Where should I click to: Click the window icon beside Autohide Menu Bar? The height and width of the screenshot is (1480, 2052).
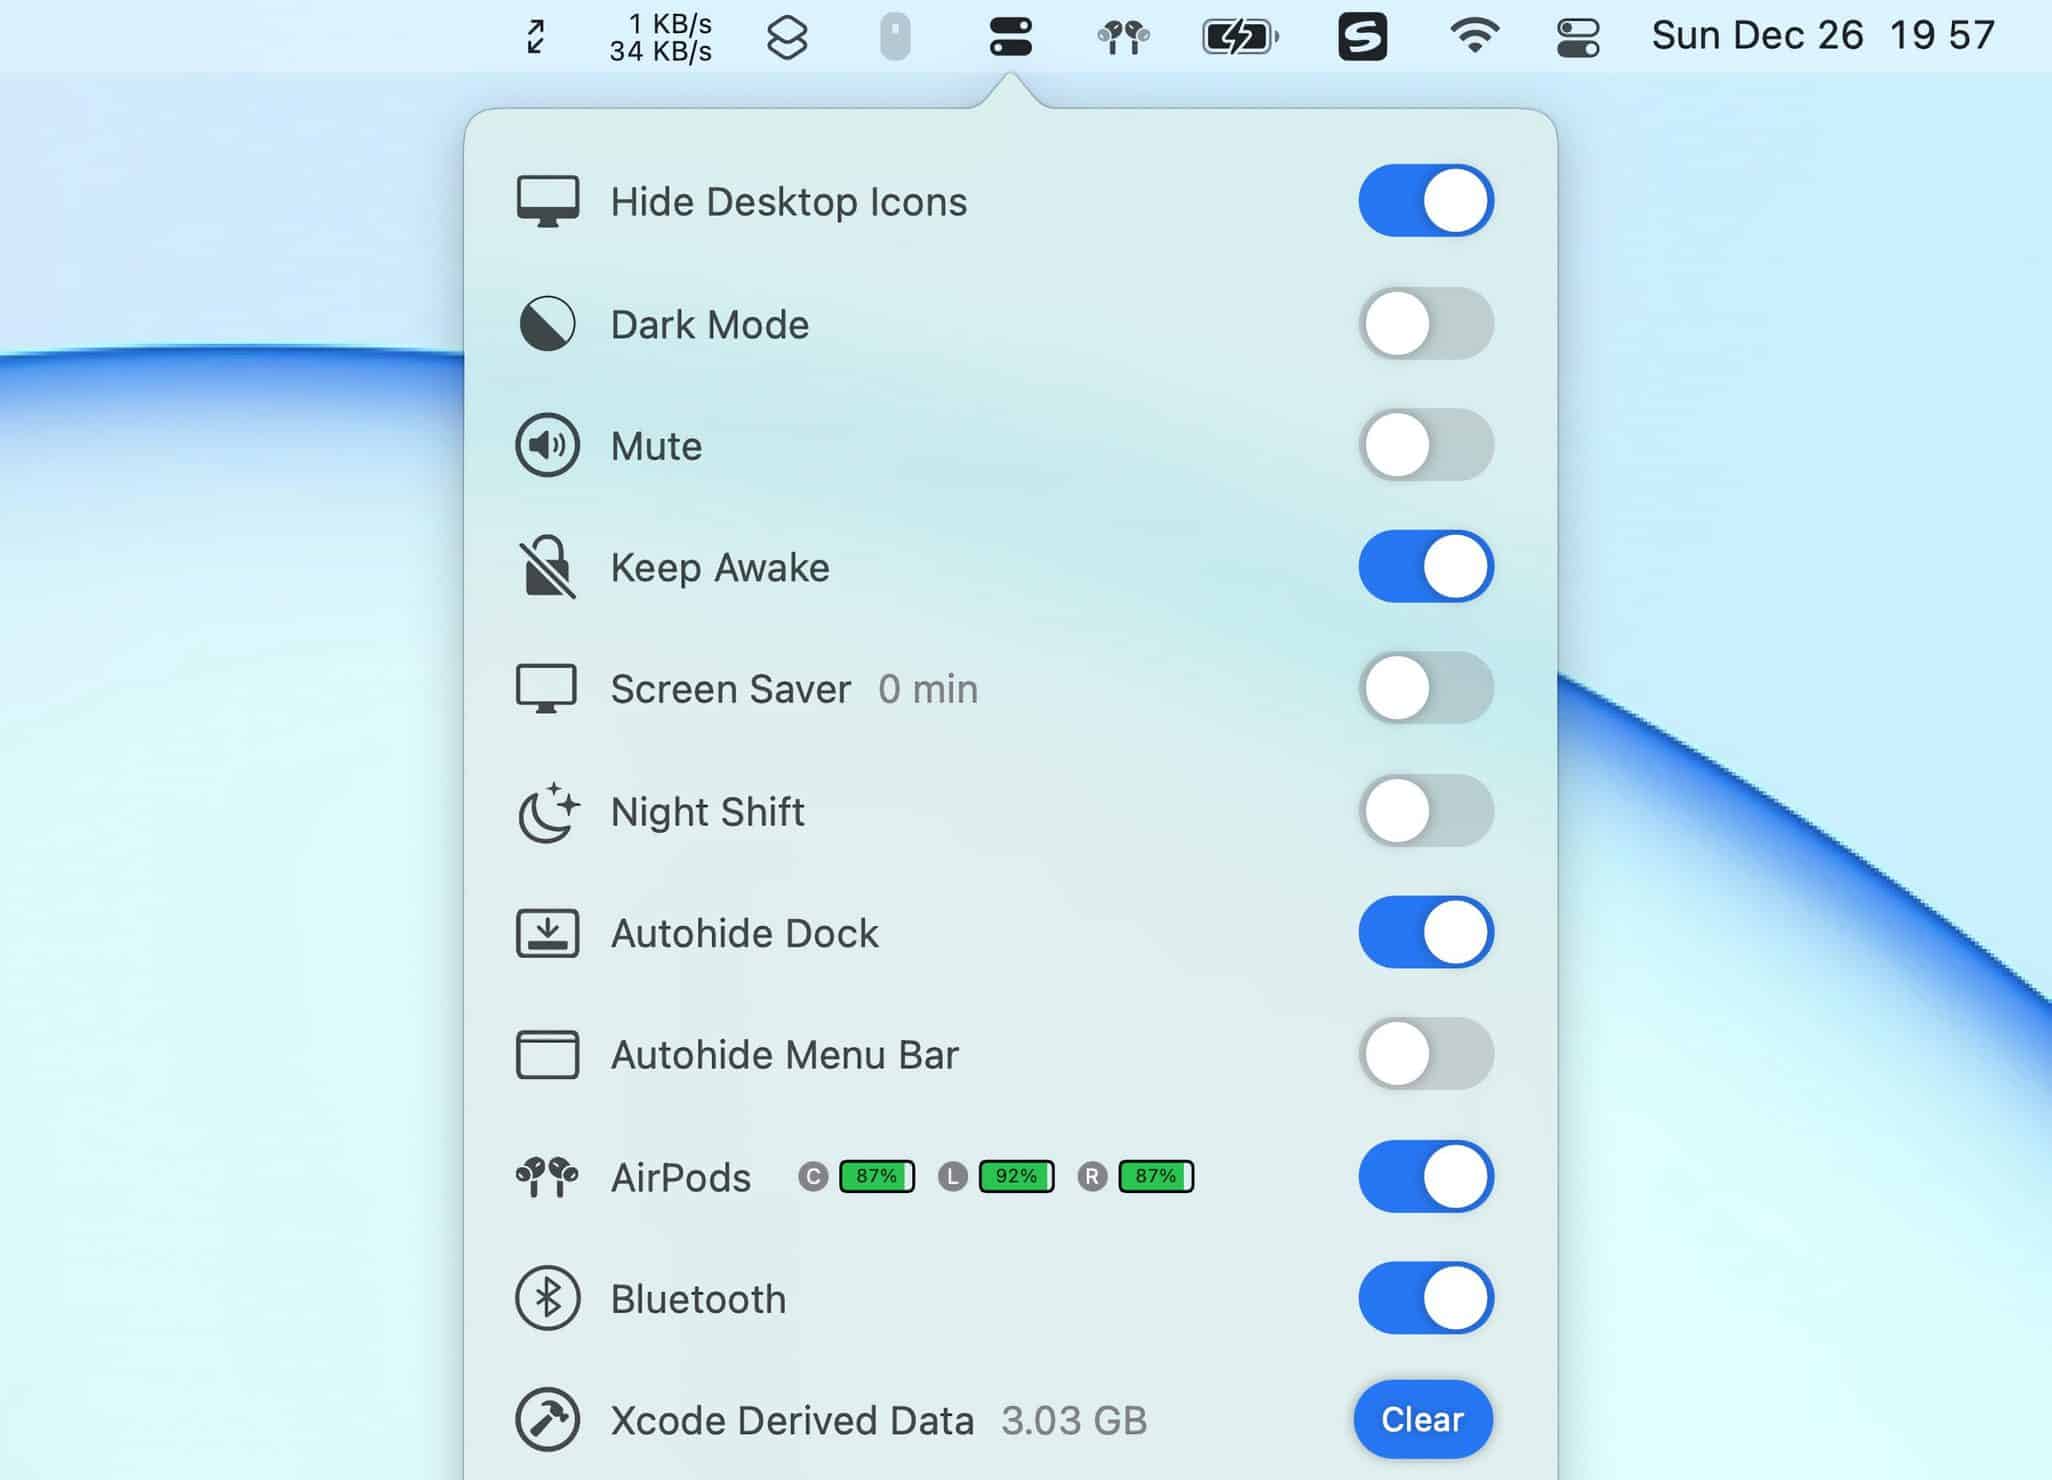click(x=547, y=1055)
